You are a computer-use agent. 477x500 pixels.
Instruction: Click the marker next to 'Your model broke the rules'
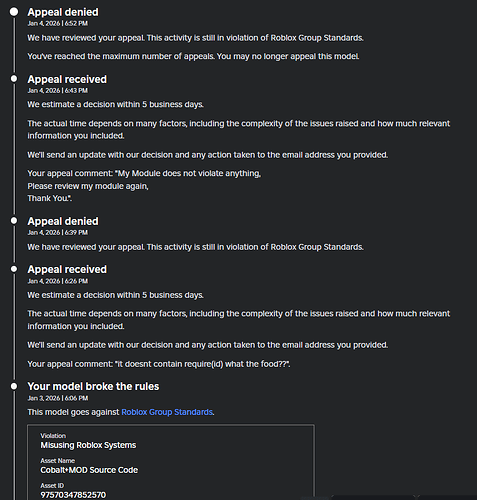coord(14,386)
